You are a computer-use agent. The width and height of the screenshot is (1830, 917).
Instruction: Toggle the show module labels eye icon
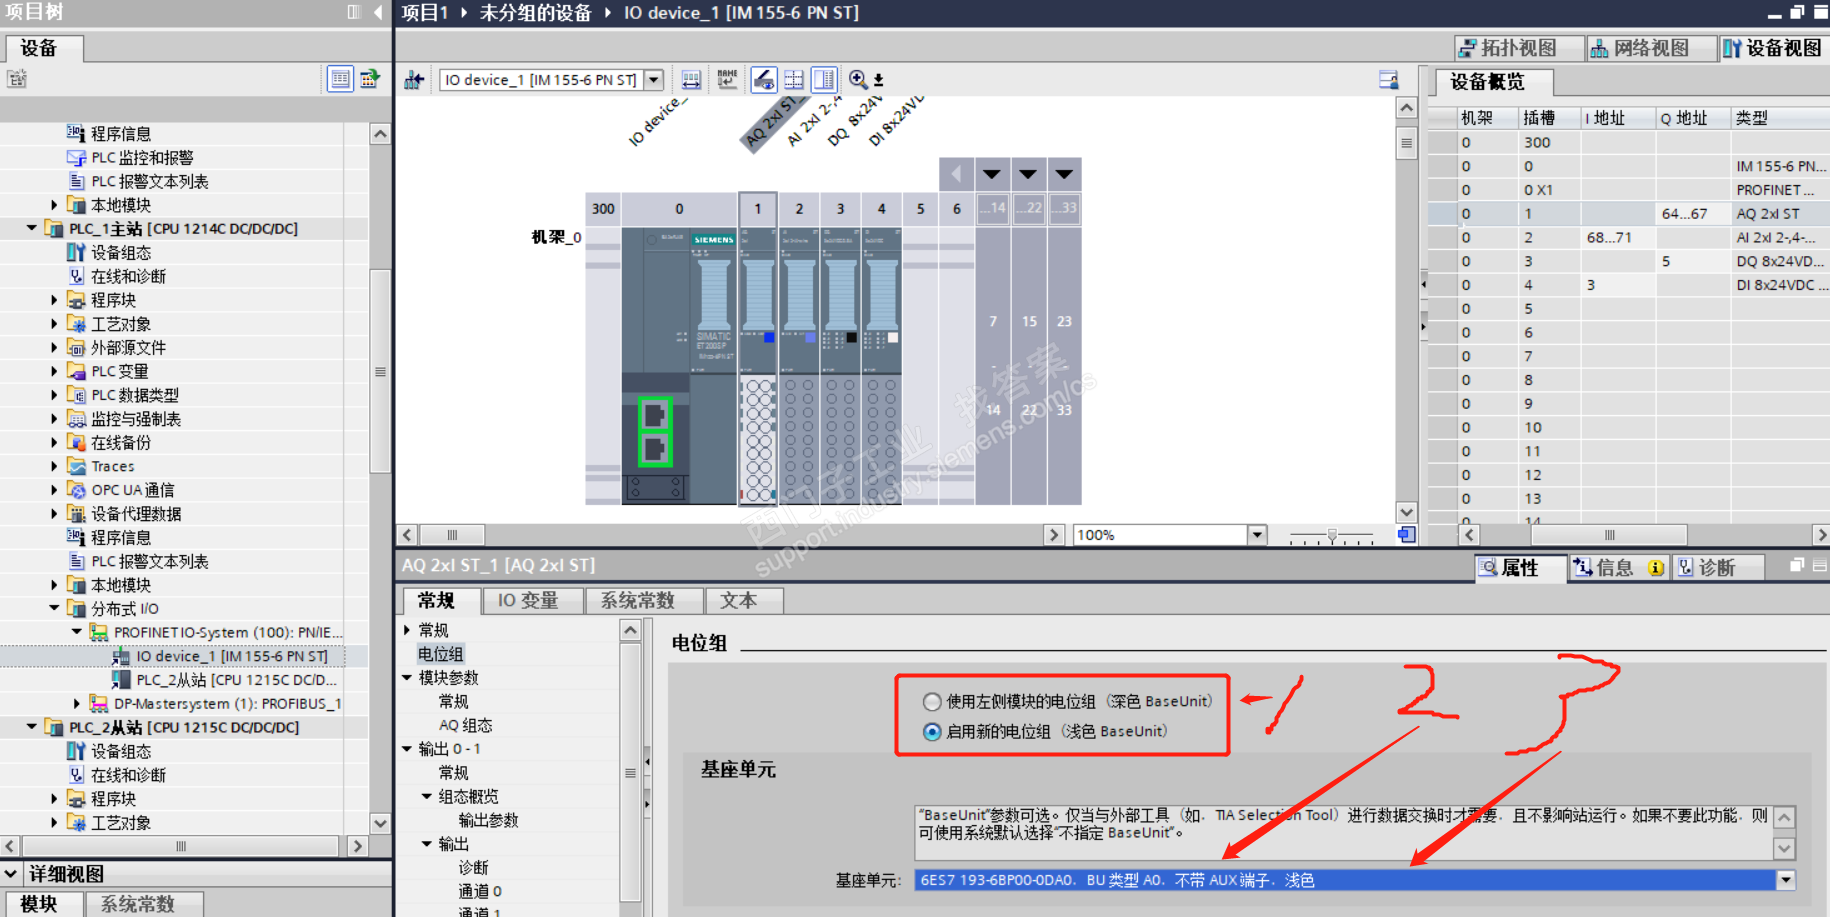(763, 80)
